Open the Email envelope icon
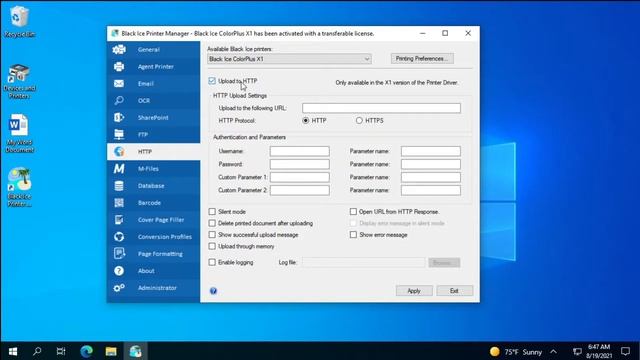Screen dimensions: 640x360 [x=119, y=84]
